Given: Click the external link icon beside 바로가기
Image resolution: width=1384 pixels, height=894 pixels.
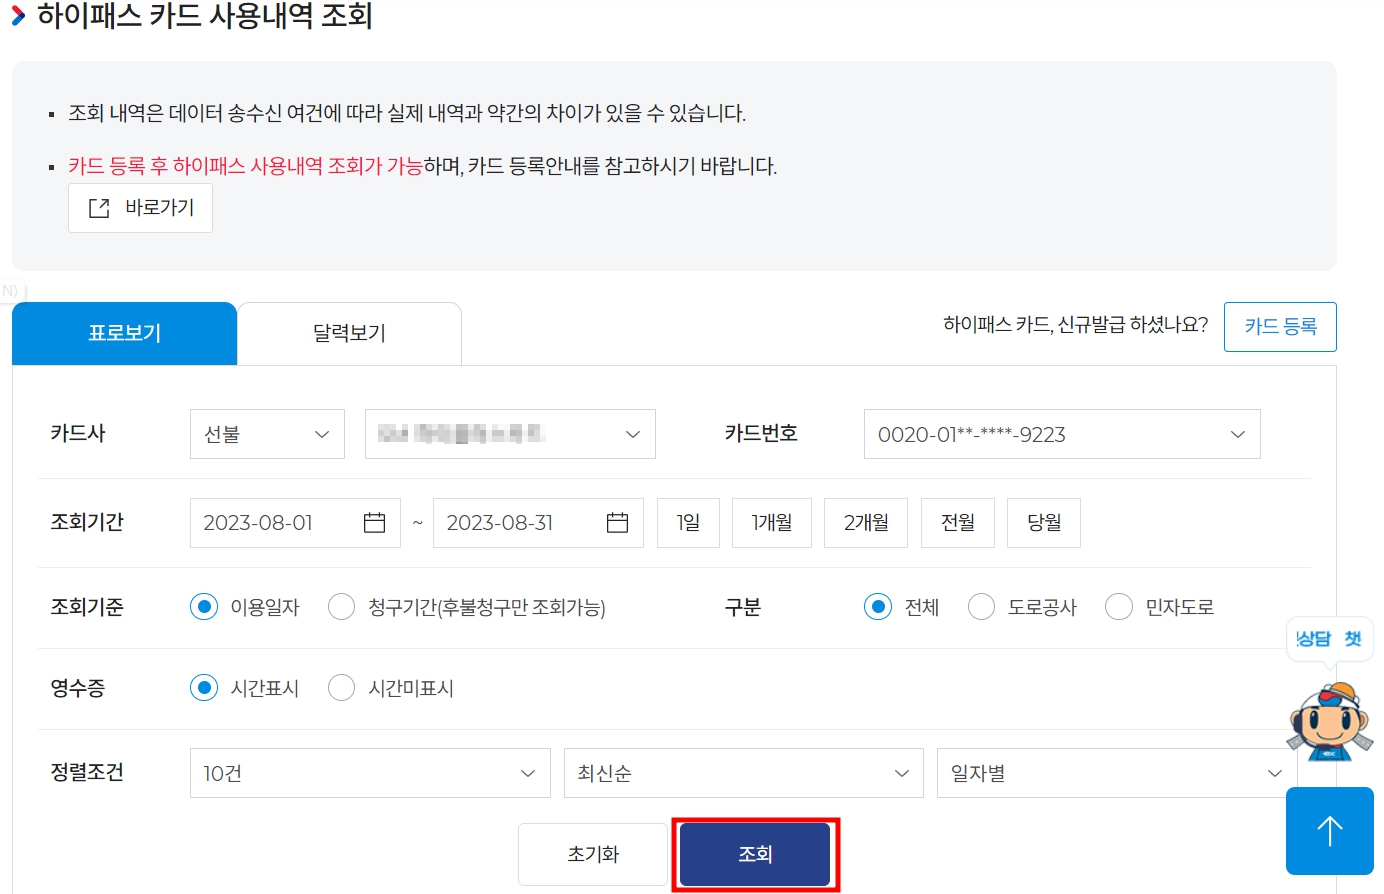Looking at the screenshot, I should click(97, 207).
